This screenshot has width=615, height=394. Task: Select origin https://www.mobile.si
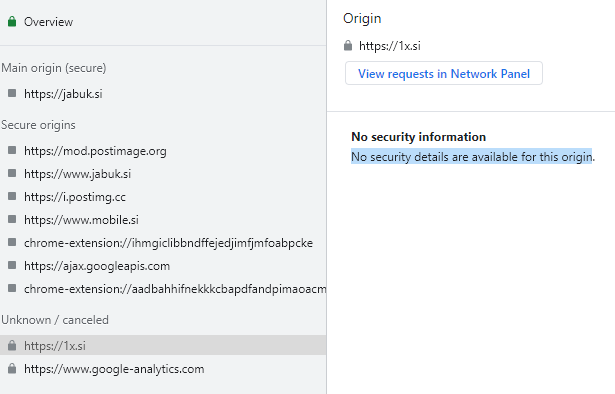(163, 220)
